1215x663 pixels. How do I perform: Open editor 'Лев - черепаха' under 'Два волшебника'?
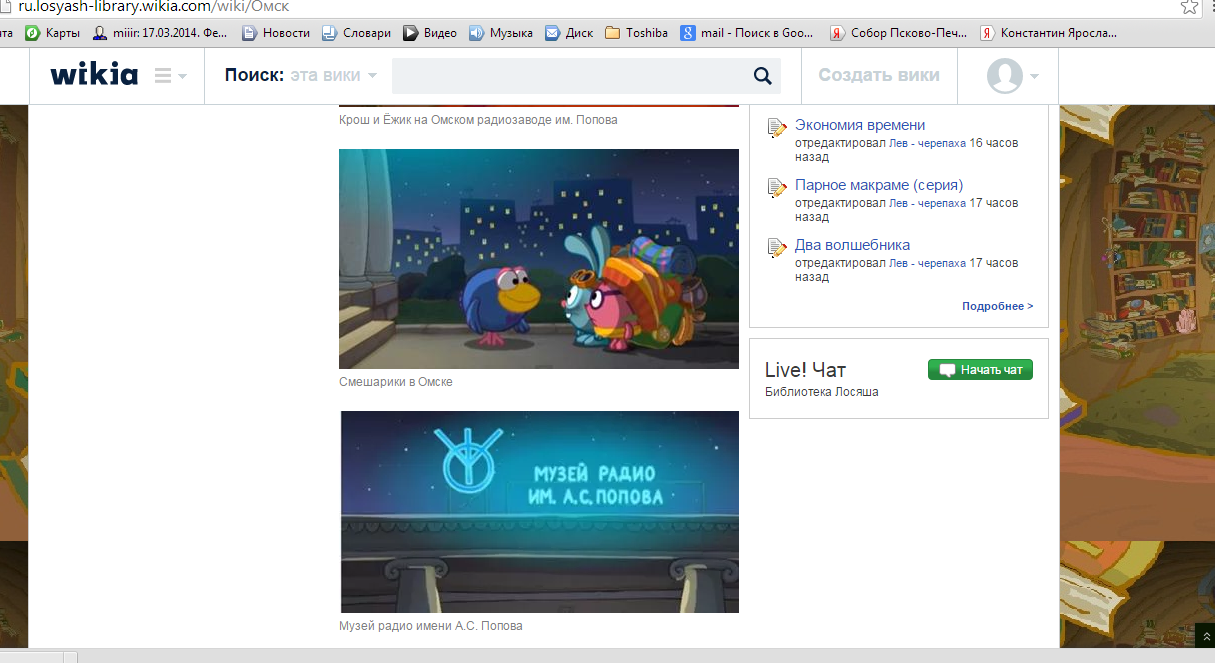927,263
